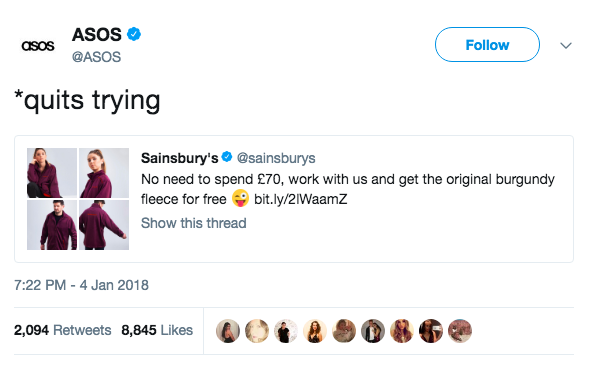Click the ASOS profile logo avatar

(38, 46)
